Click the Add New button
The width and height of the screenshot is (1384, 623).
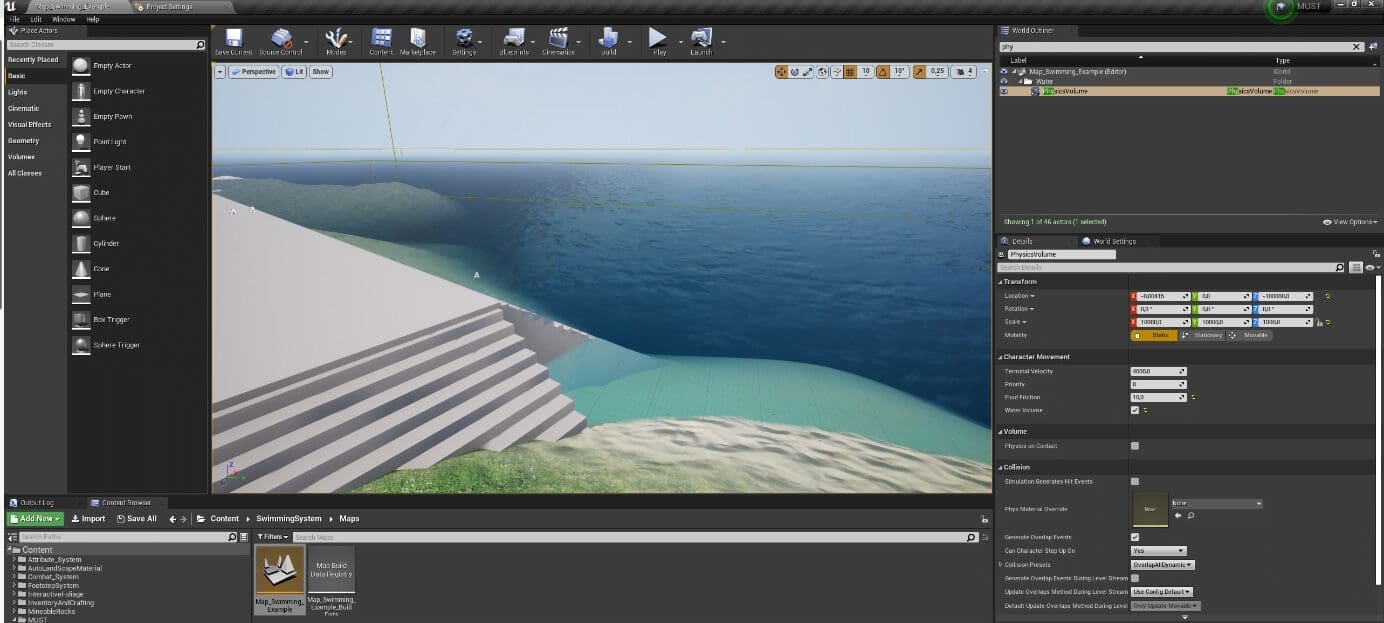pos(36,519)
